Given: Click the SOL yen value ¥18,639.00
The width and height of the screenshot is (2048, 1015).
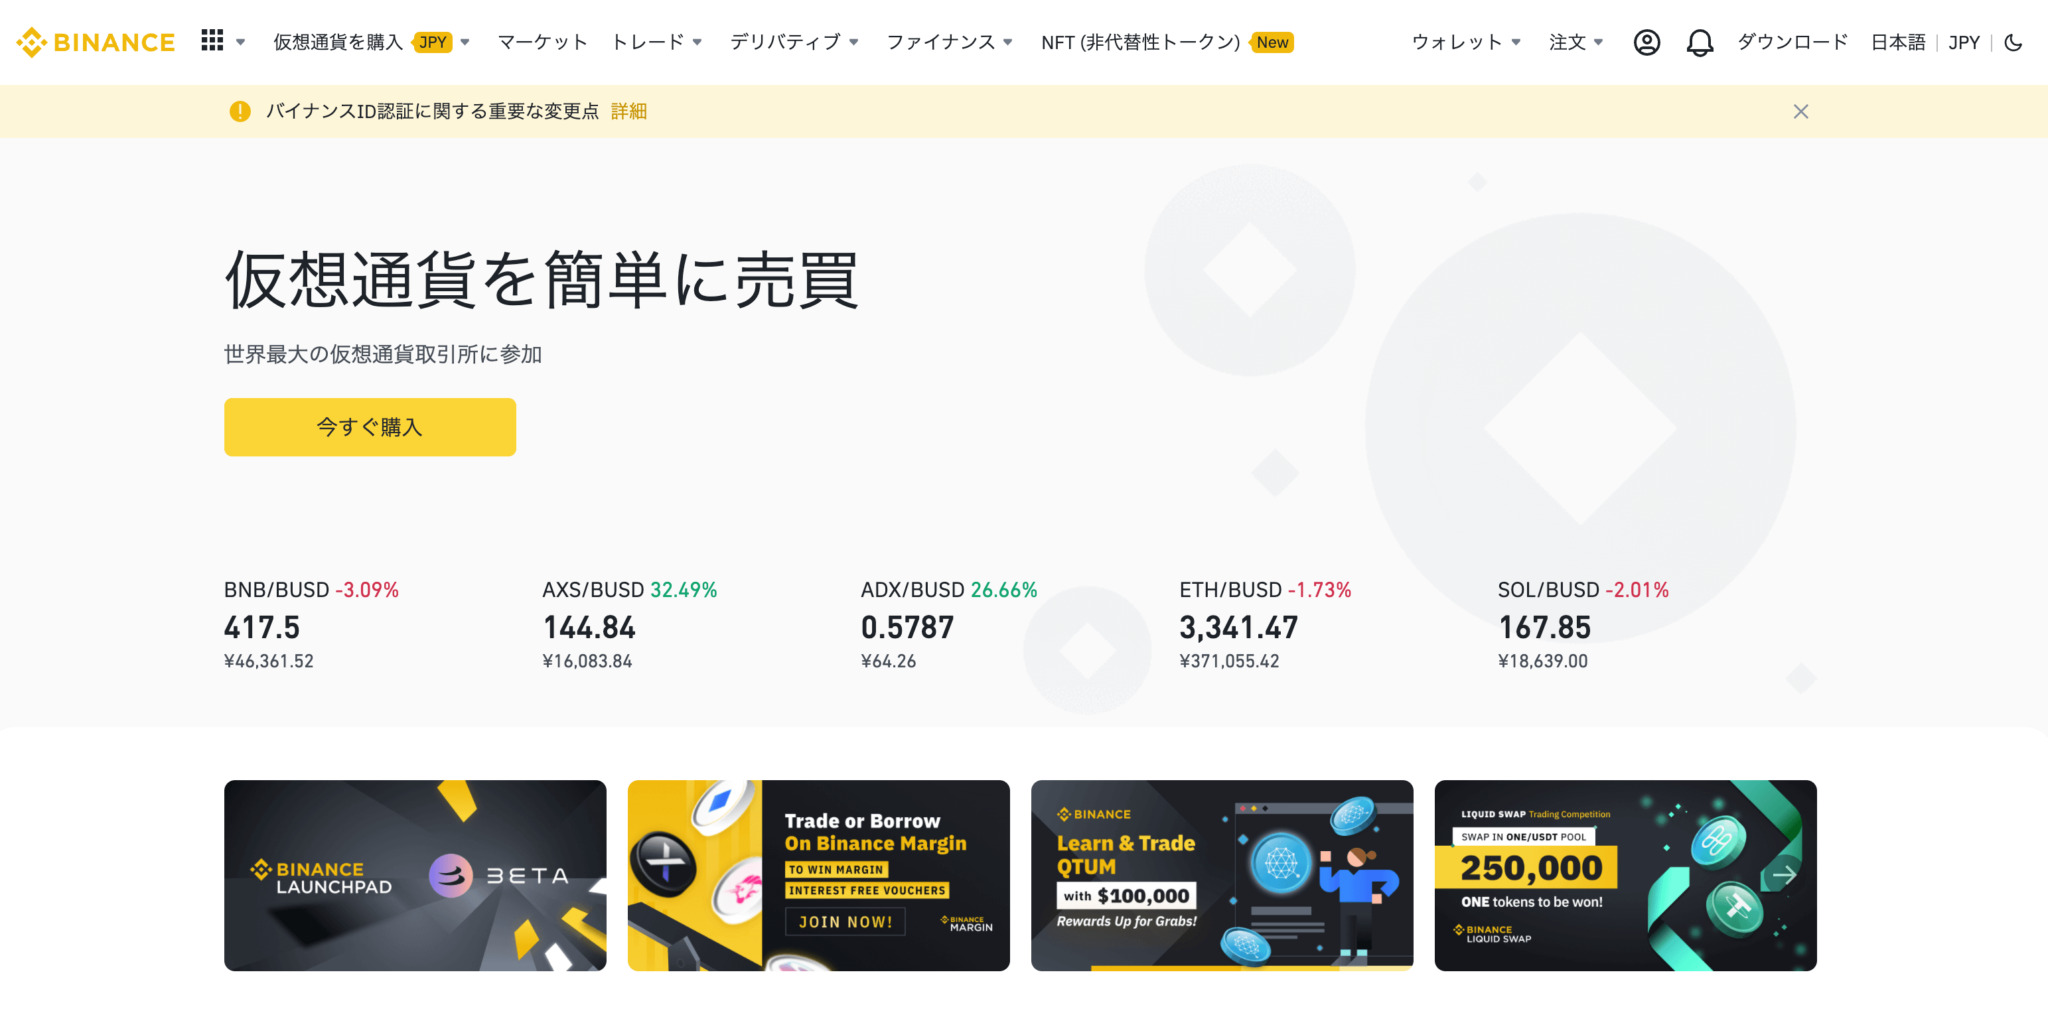Looking at the screenshot, I should click(1543, 661).
